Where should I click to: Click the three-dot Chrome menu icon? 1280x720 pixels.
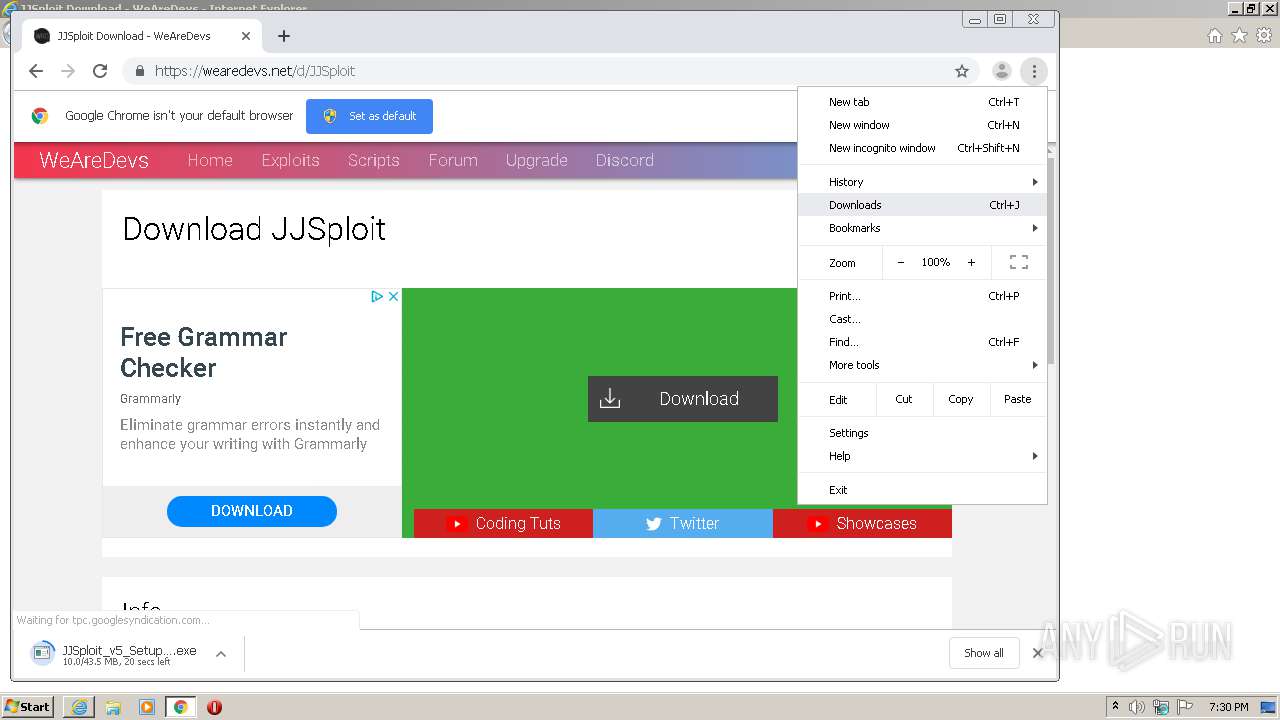[x=1034, y=71]
